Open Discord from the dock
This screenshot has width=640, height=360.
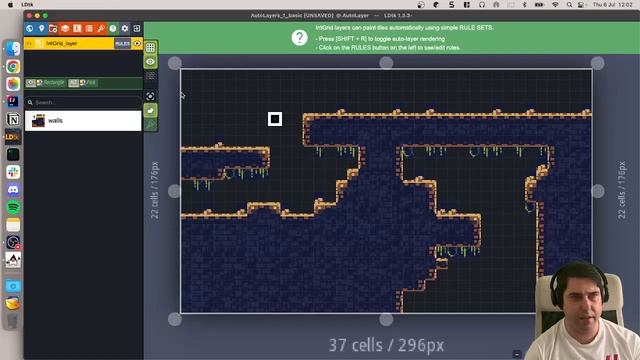[13, 190]
